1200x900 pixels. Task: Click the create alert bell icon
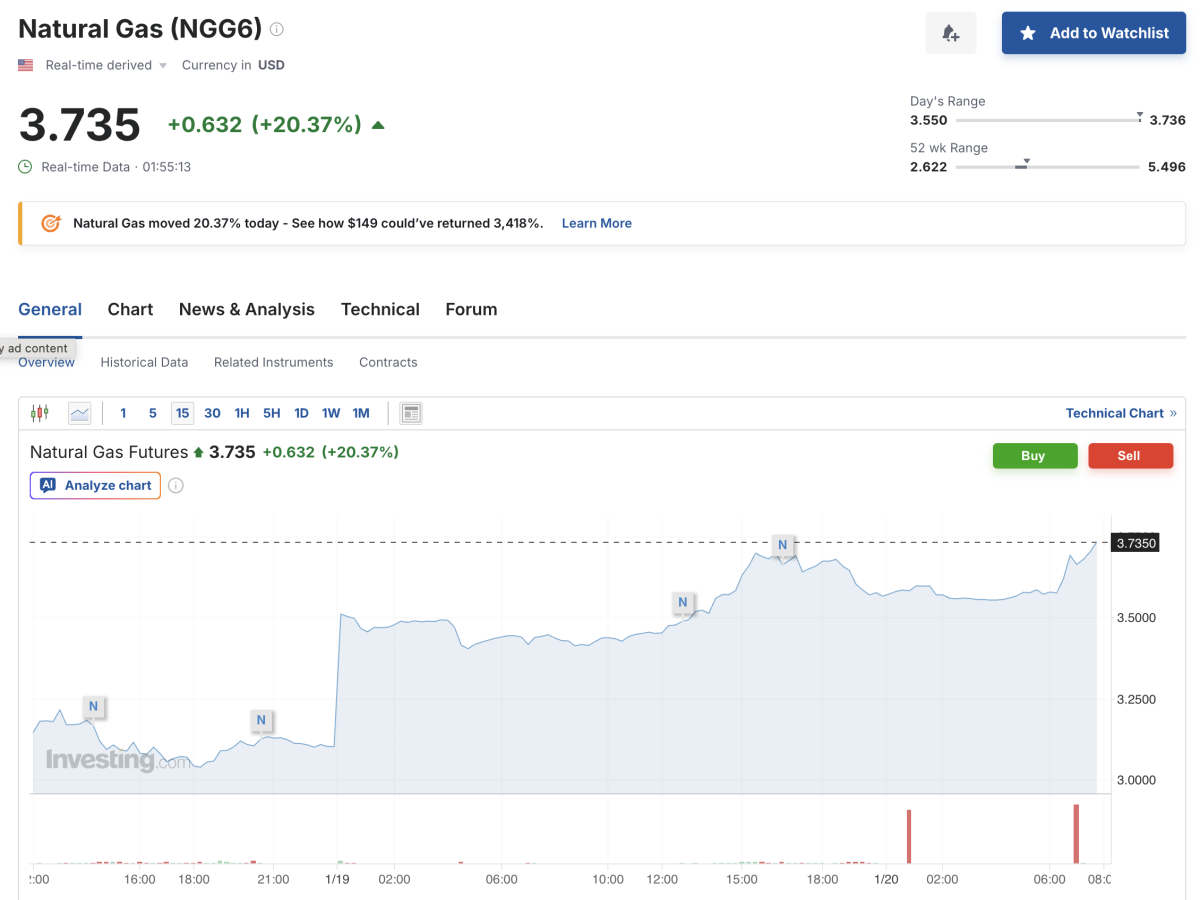(950, 33)
